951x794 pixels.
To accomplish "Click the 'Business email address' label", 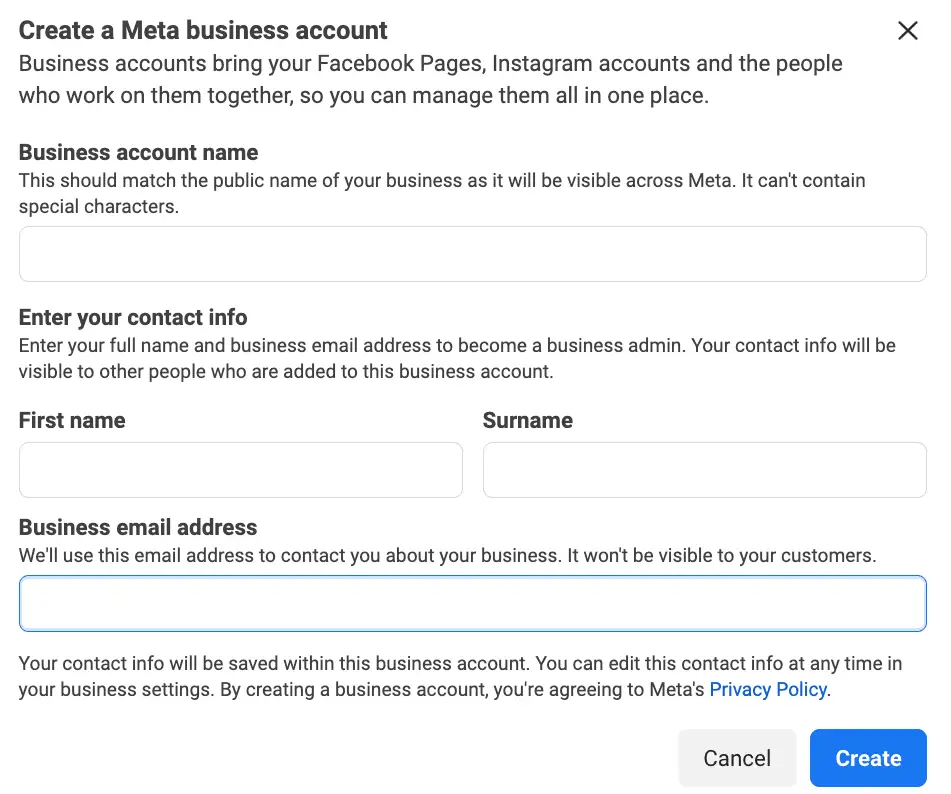I will pyautogui.click(x=138, y=527).
